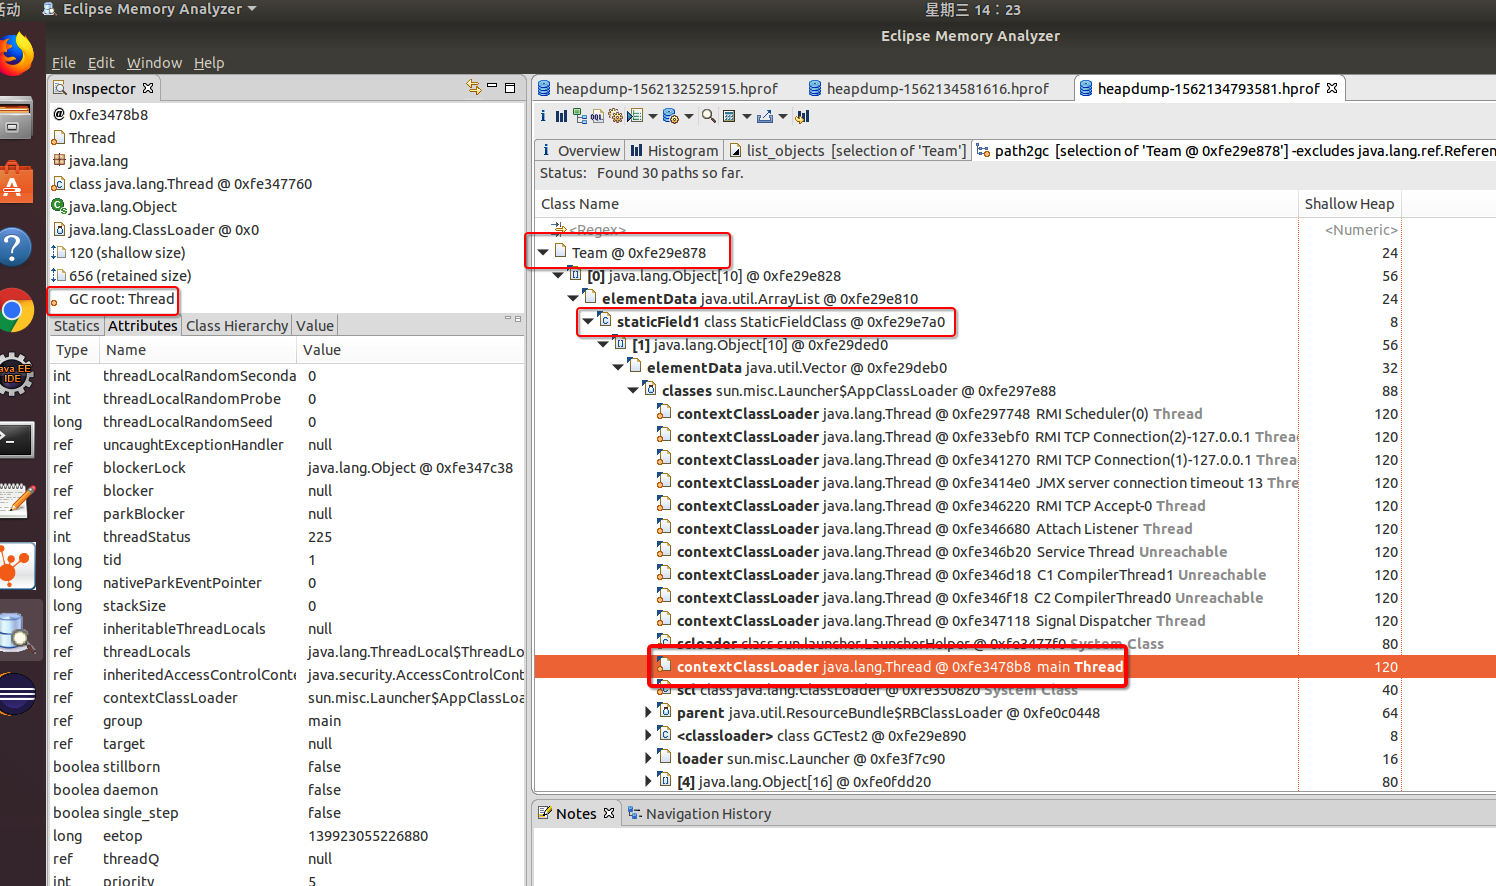The image size is (1496, 886).
Task: Close the Inspector view tab
Action: (148, 88)
